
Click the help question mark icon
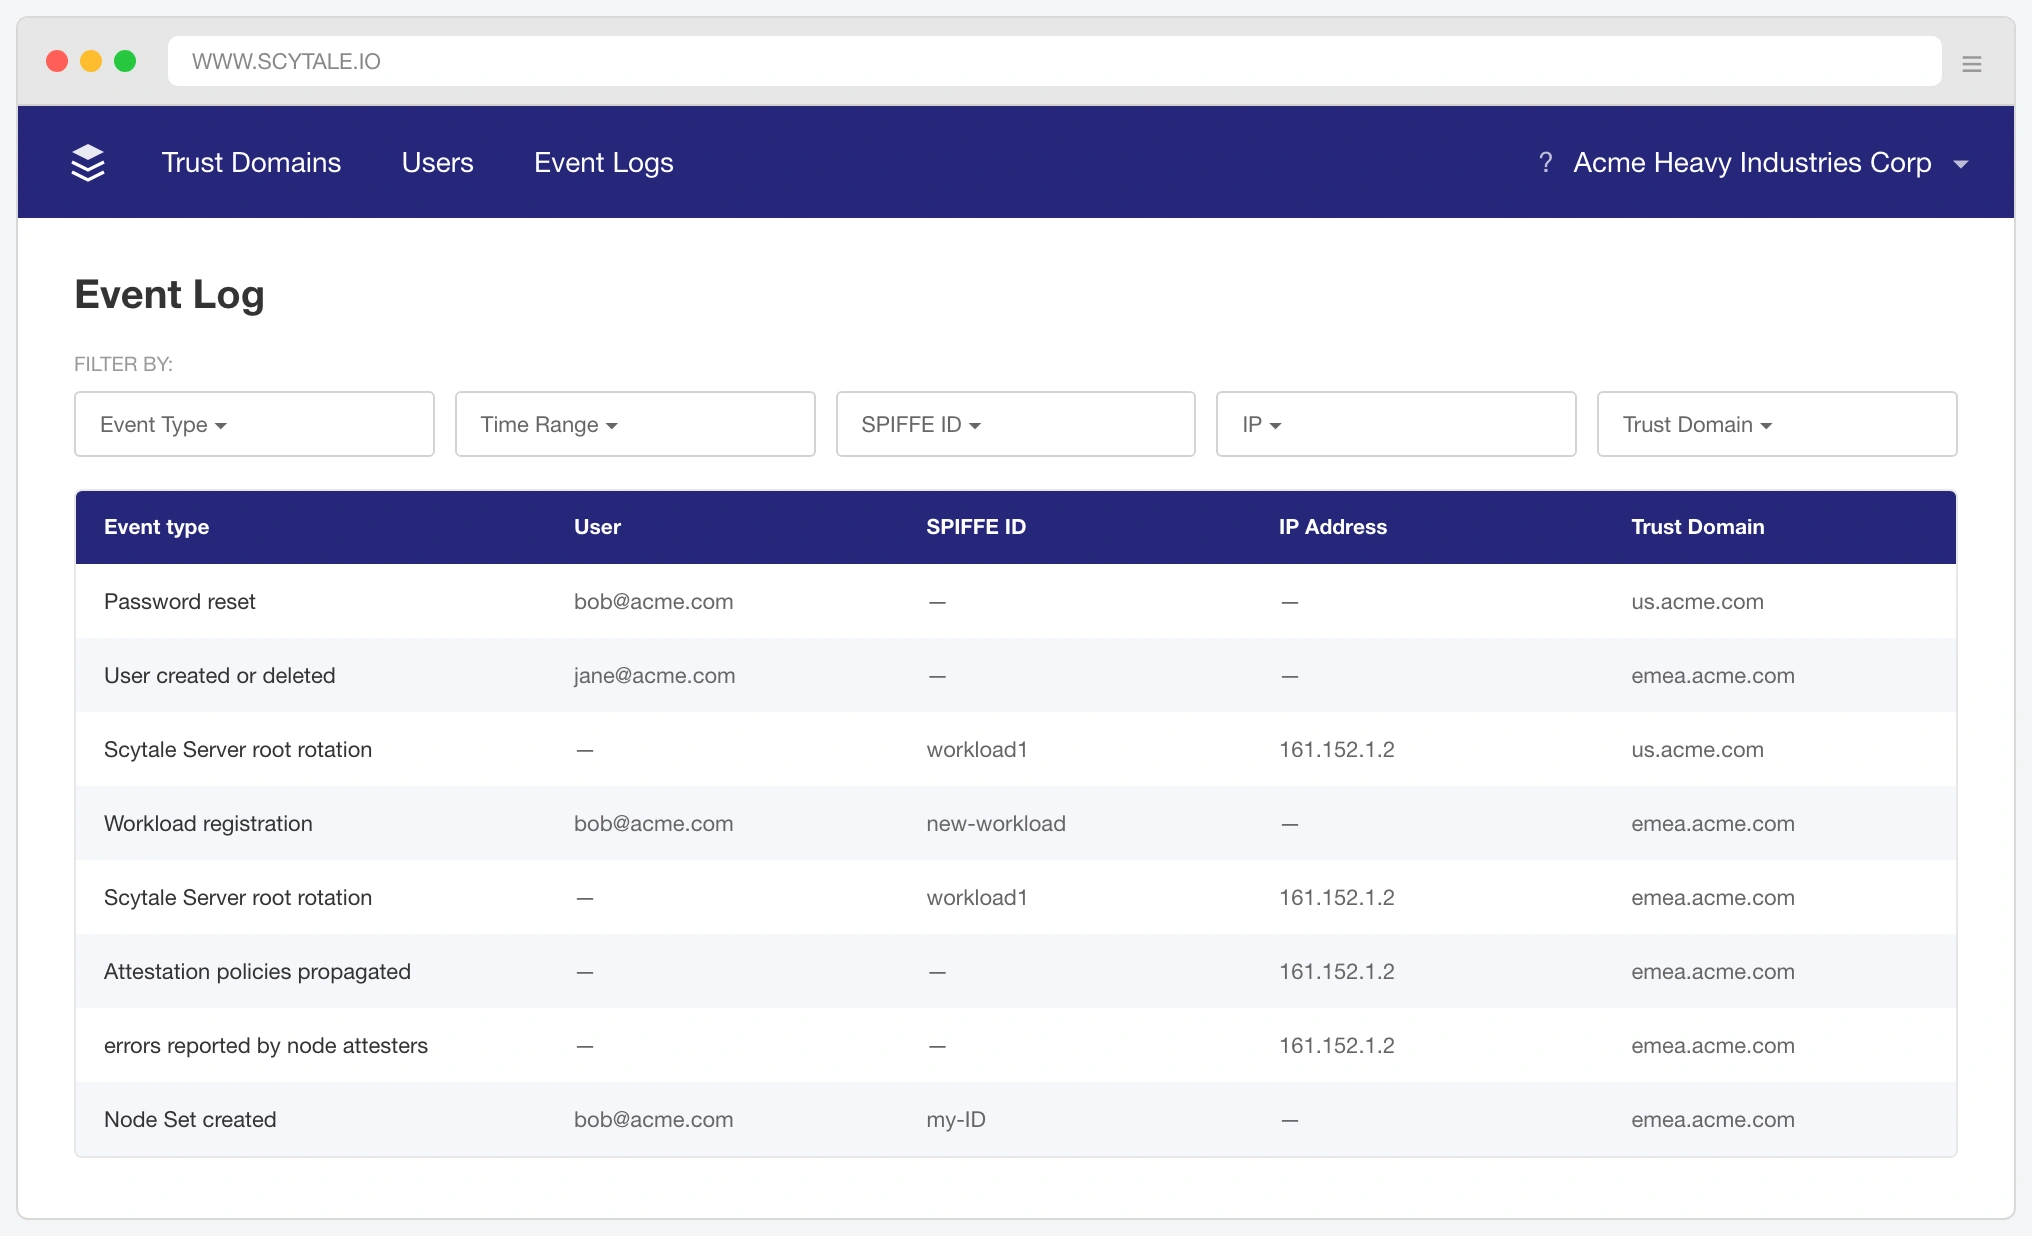coord(1545,162)
